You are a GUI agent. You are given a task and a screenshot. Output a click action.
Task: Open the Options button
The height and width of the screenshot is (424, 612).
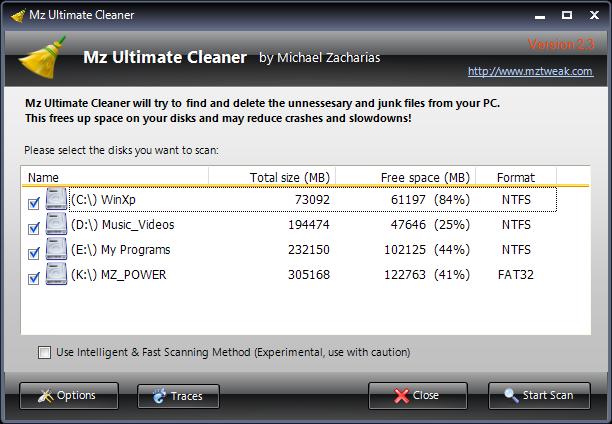pos(67,396)
